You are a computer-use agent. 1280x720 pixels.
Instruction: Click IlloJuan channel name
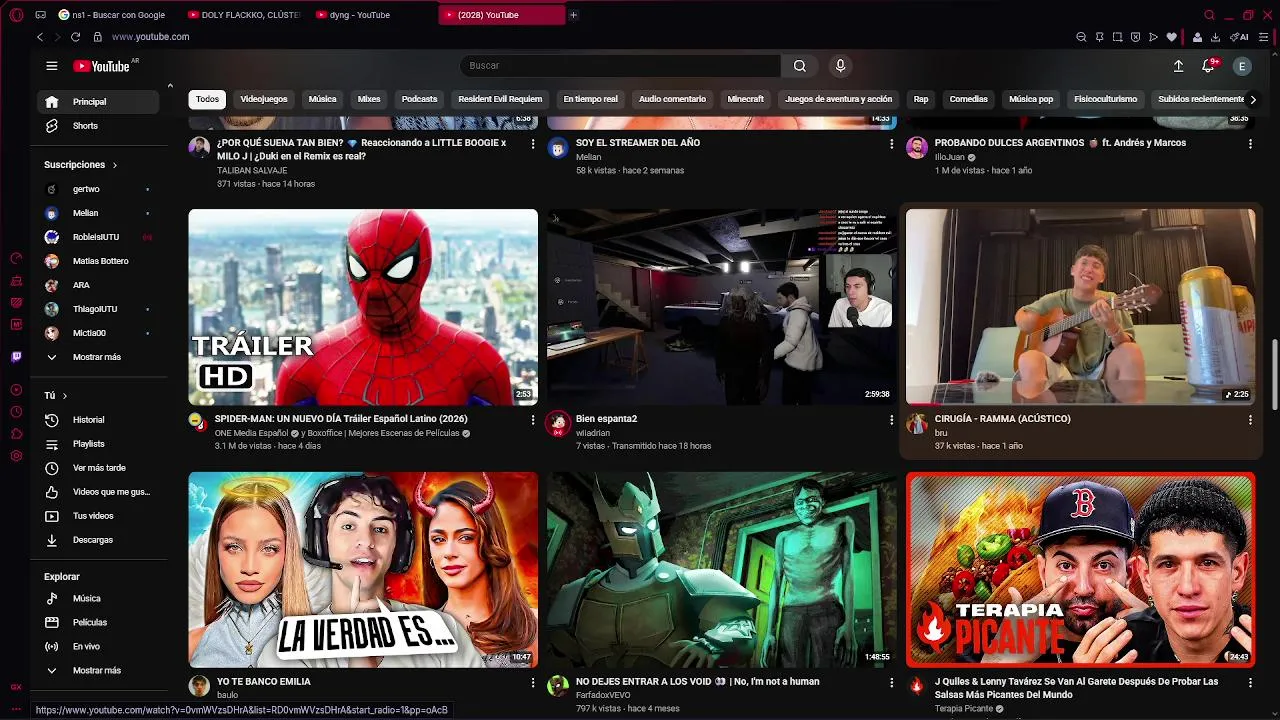click(949, 157)
